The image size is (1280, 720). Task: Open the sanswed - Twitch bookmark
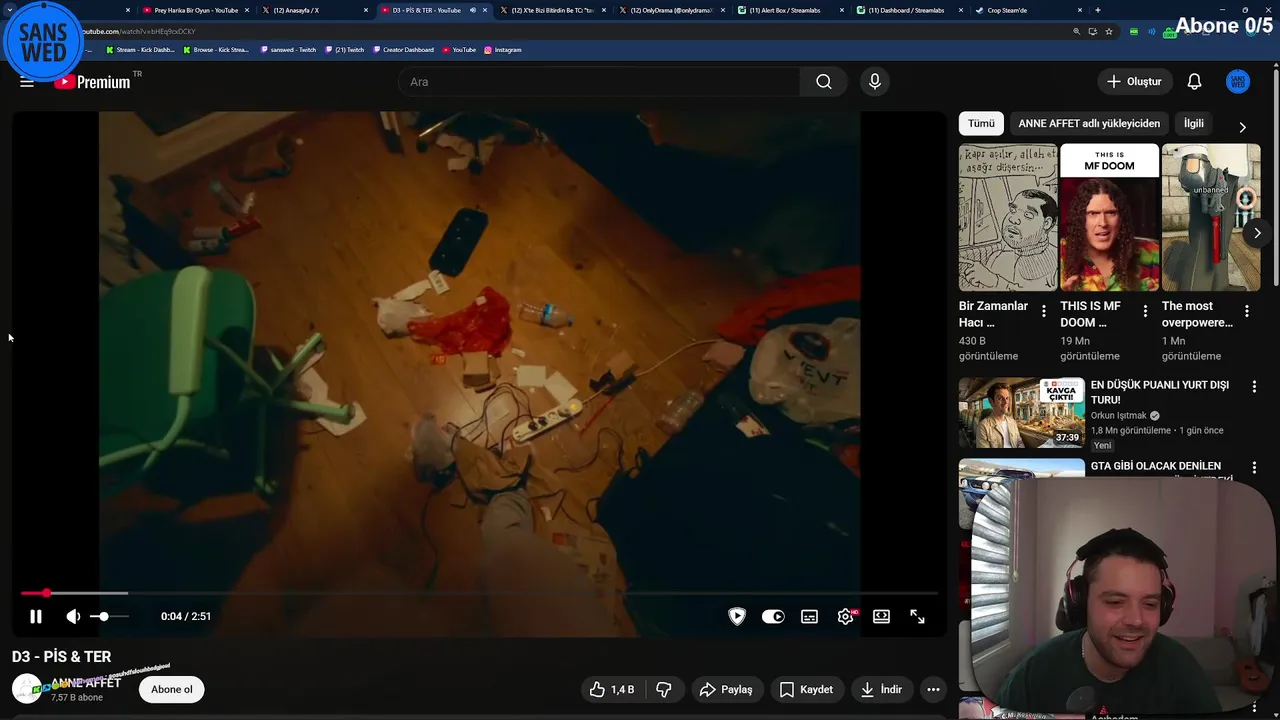pyautogui.click(x=289, y=49)
